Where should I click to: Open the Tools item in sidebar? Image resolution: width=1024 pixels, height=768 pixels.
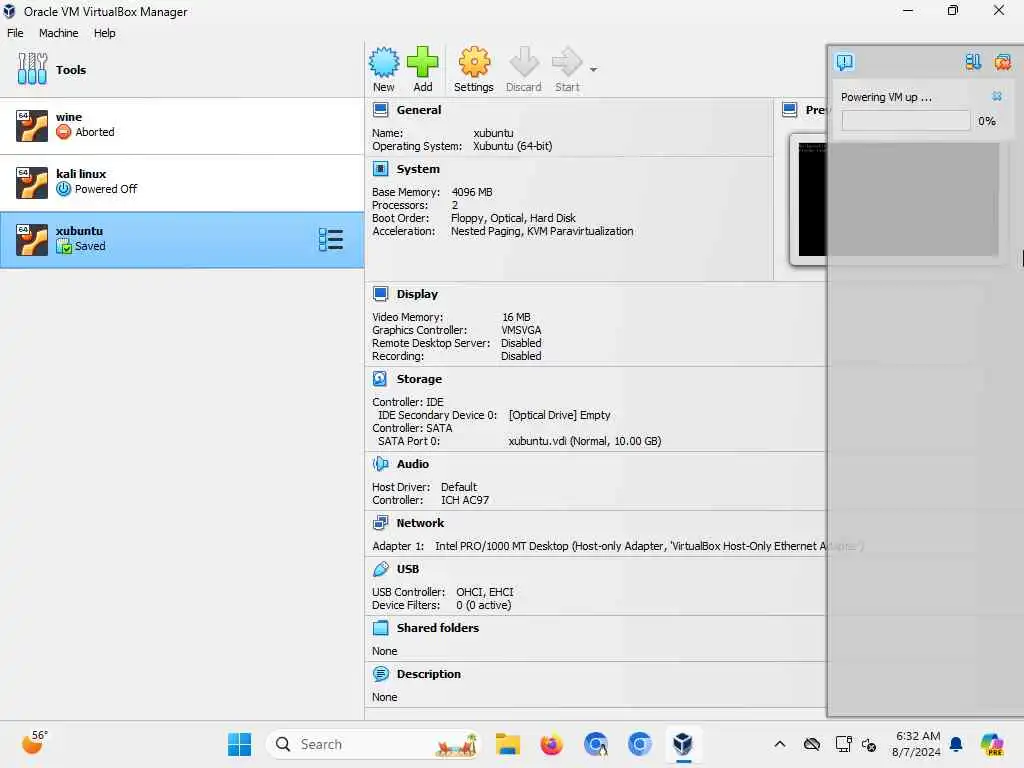coord(182,70)
